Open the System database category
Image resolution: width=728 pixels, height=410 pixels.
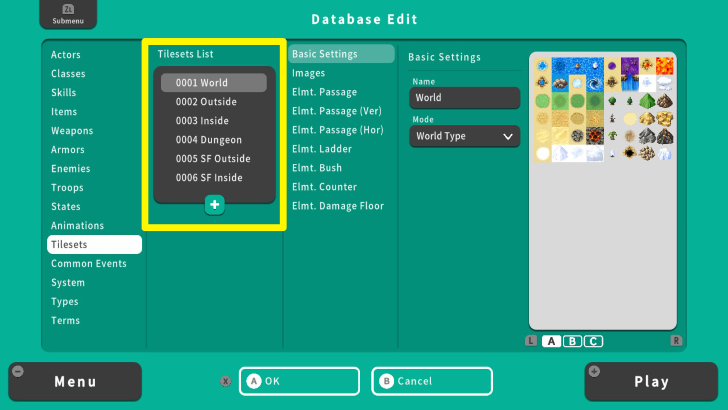pos(68,283)
